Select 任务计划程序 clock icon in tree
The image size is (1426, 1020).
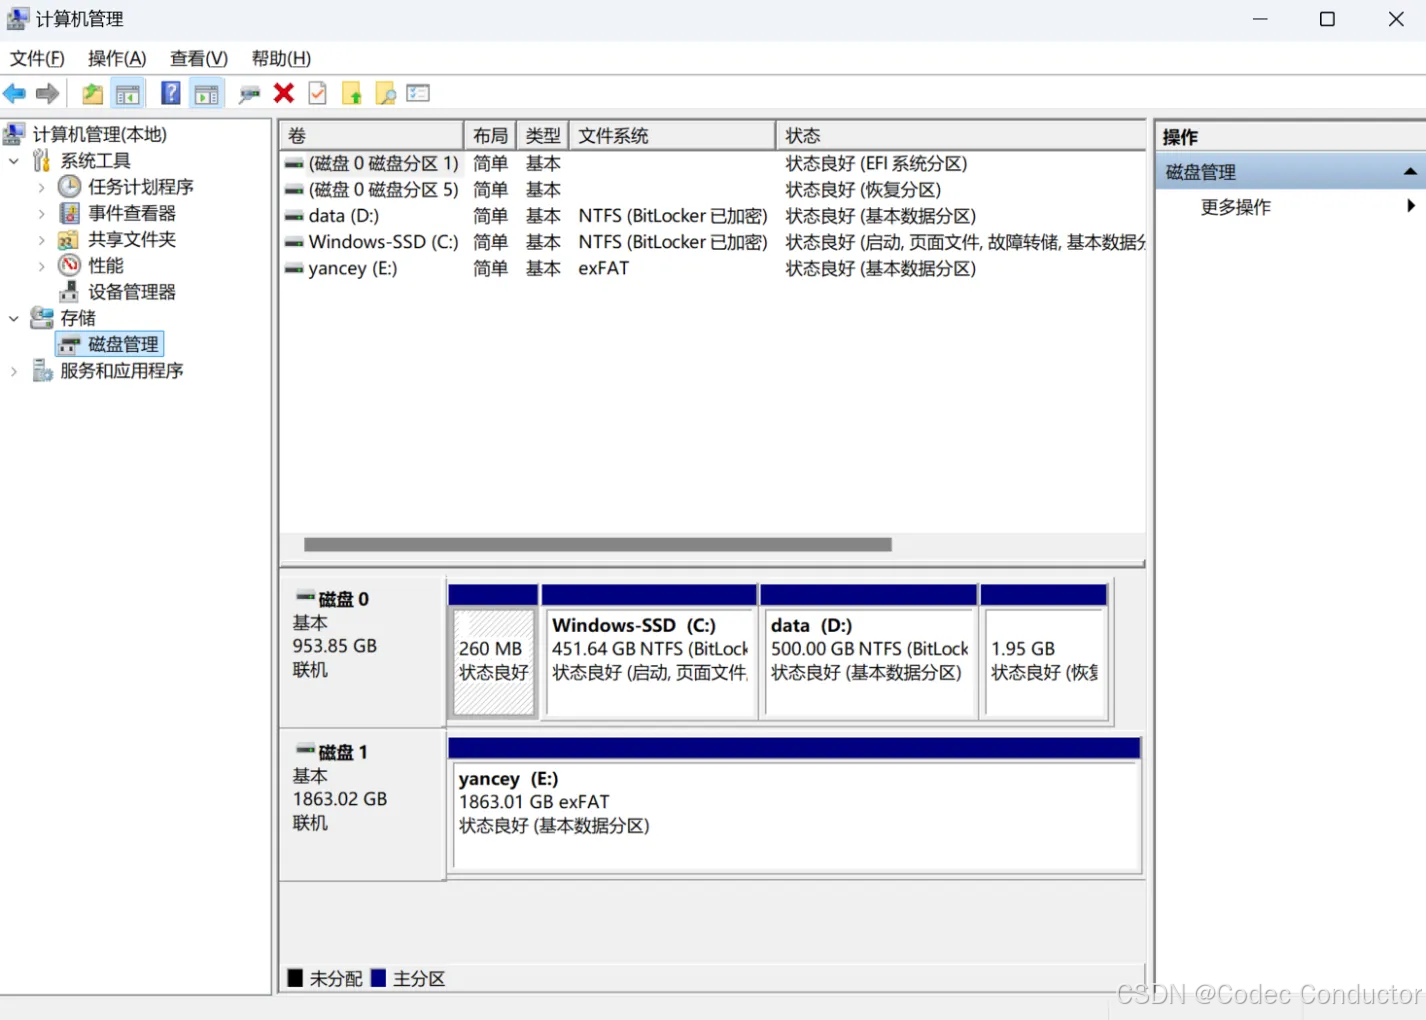69,187
